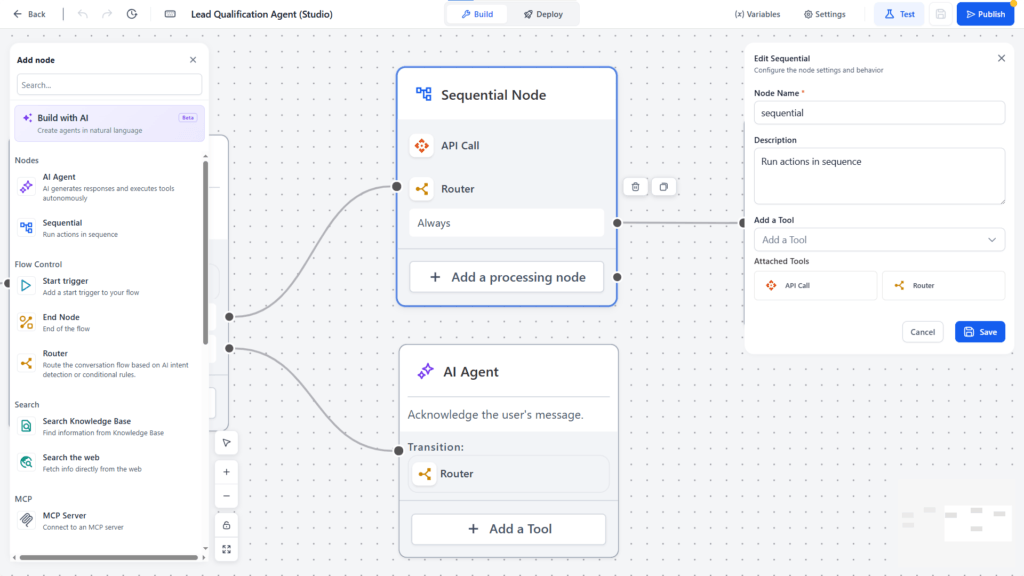Viewport: 1024px width, 576px height.
Task: Switch to the Deploy tab
Action: pyautogui.click(x=543, y=14)
